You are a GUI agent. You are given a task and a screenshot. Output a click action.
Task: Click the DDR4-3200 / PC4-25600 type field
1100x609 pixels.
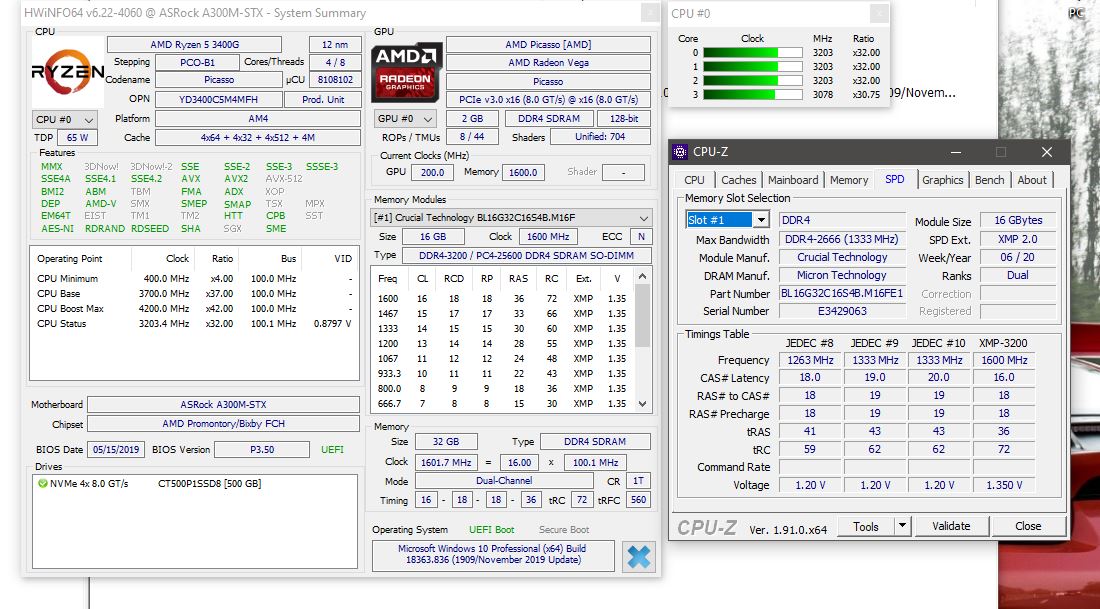click(527, 255)
